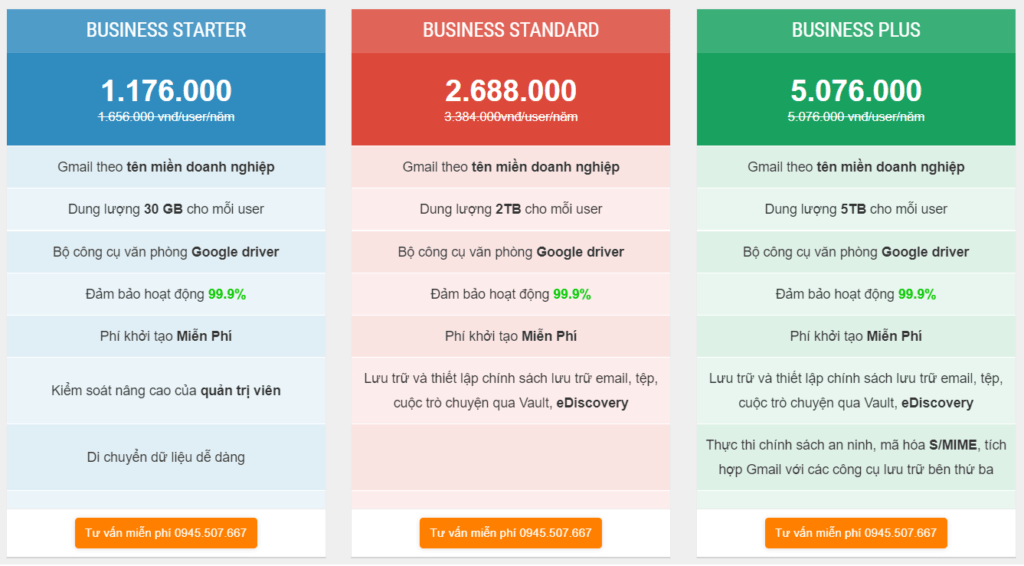Click the 30 GB storage row in Starter

tap(166, 209)
